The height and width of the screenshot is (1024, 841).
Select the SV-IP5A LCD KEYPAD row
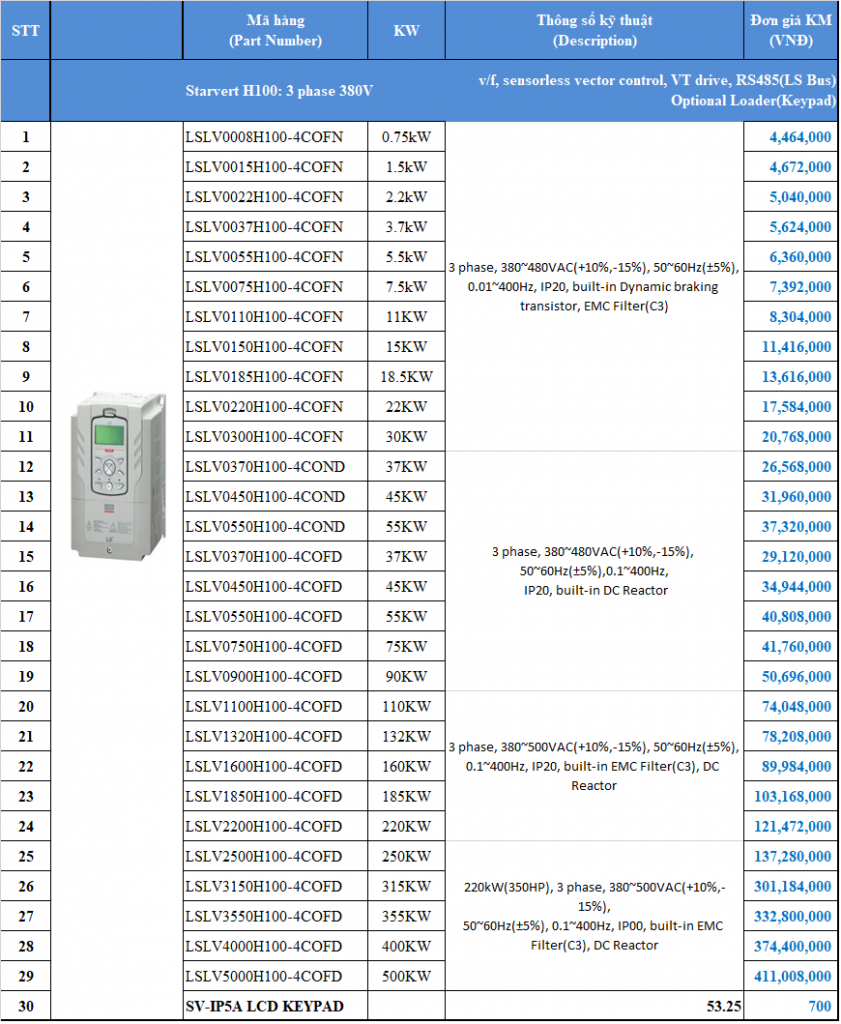pyautogui.click(x=264, y=1007)
